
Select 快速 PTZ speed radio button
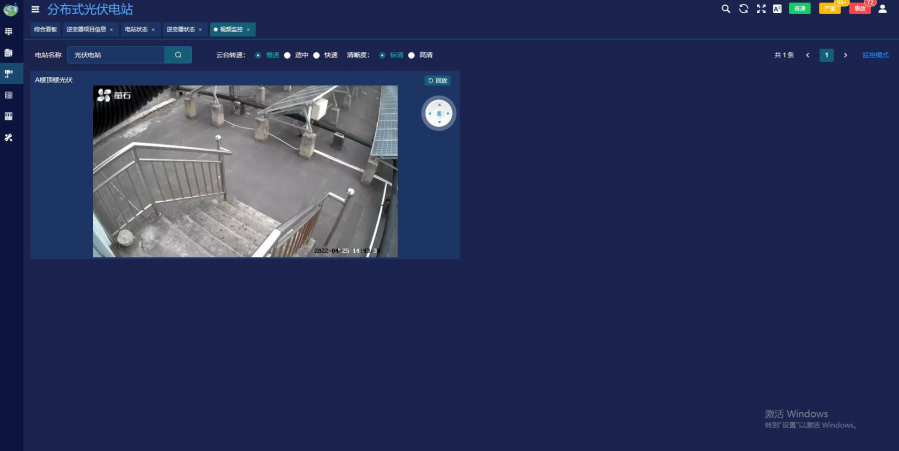pos(316,55)
